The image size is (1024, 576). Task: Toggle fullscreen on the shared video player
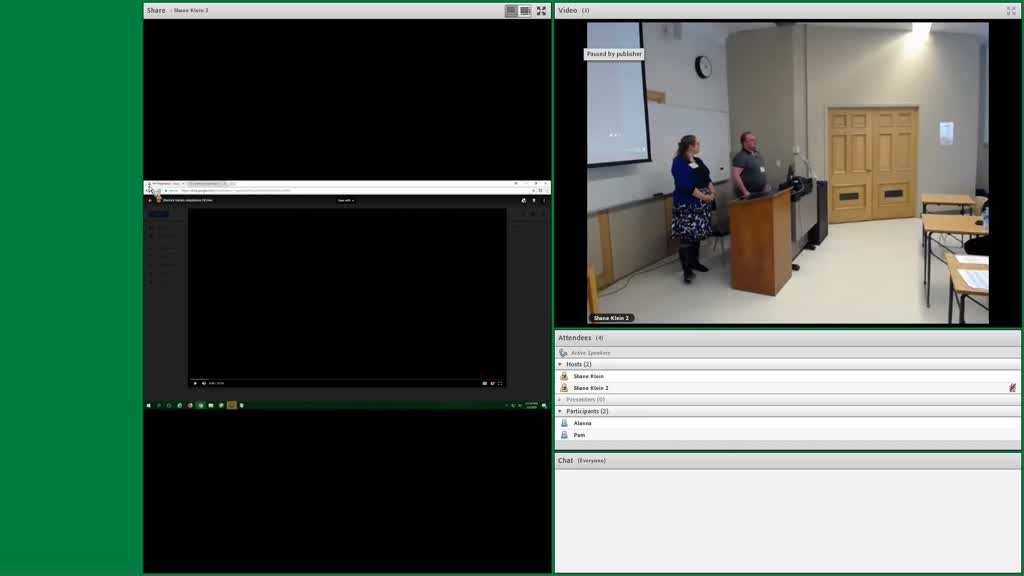[x=500, y=383]
